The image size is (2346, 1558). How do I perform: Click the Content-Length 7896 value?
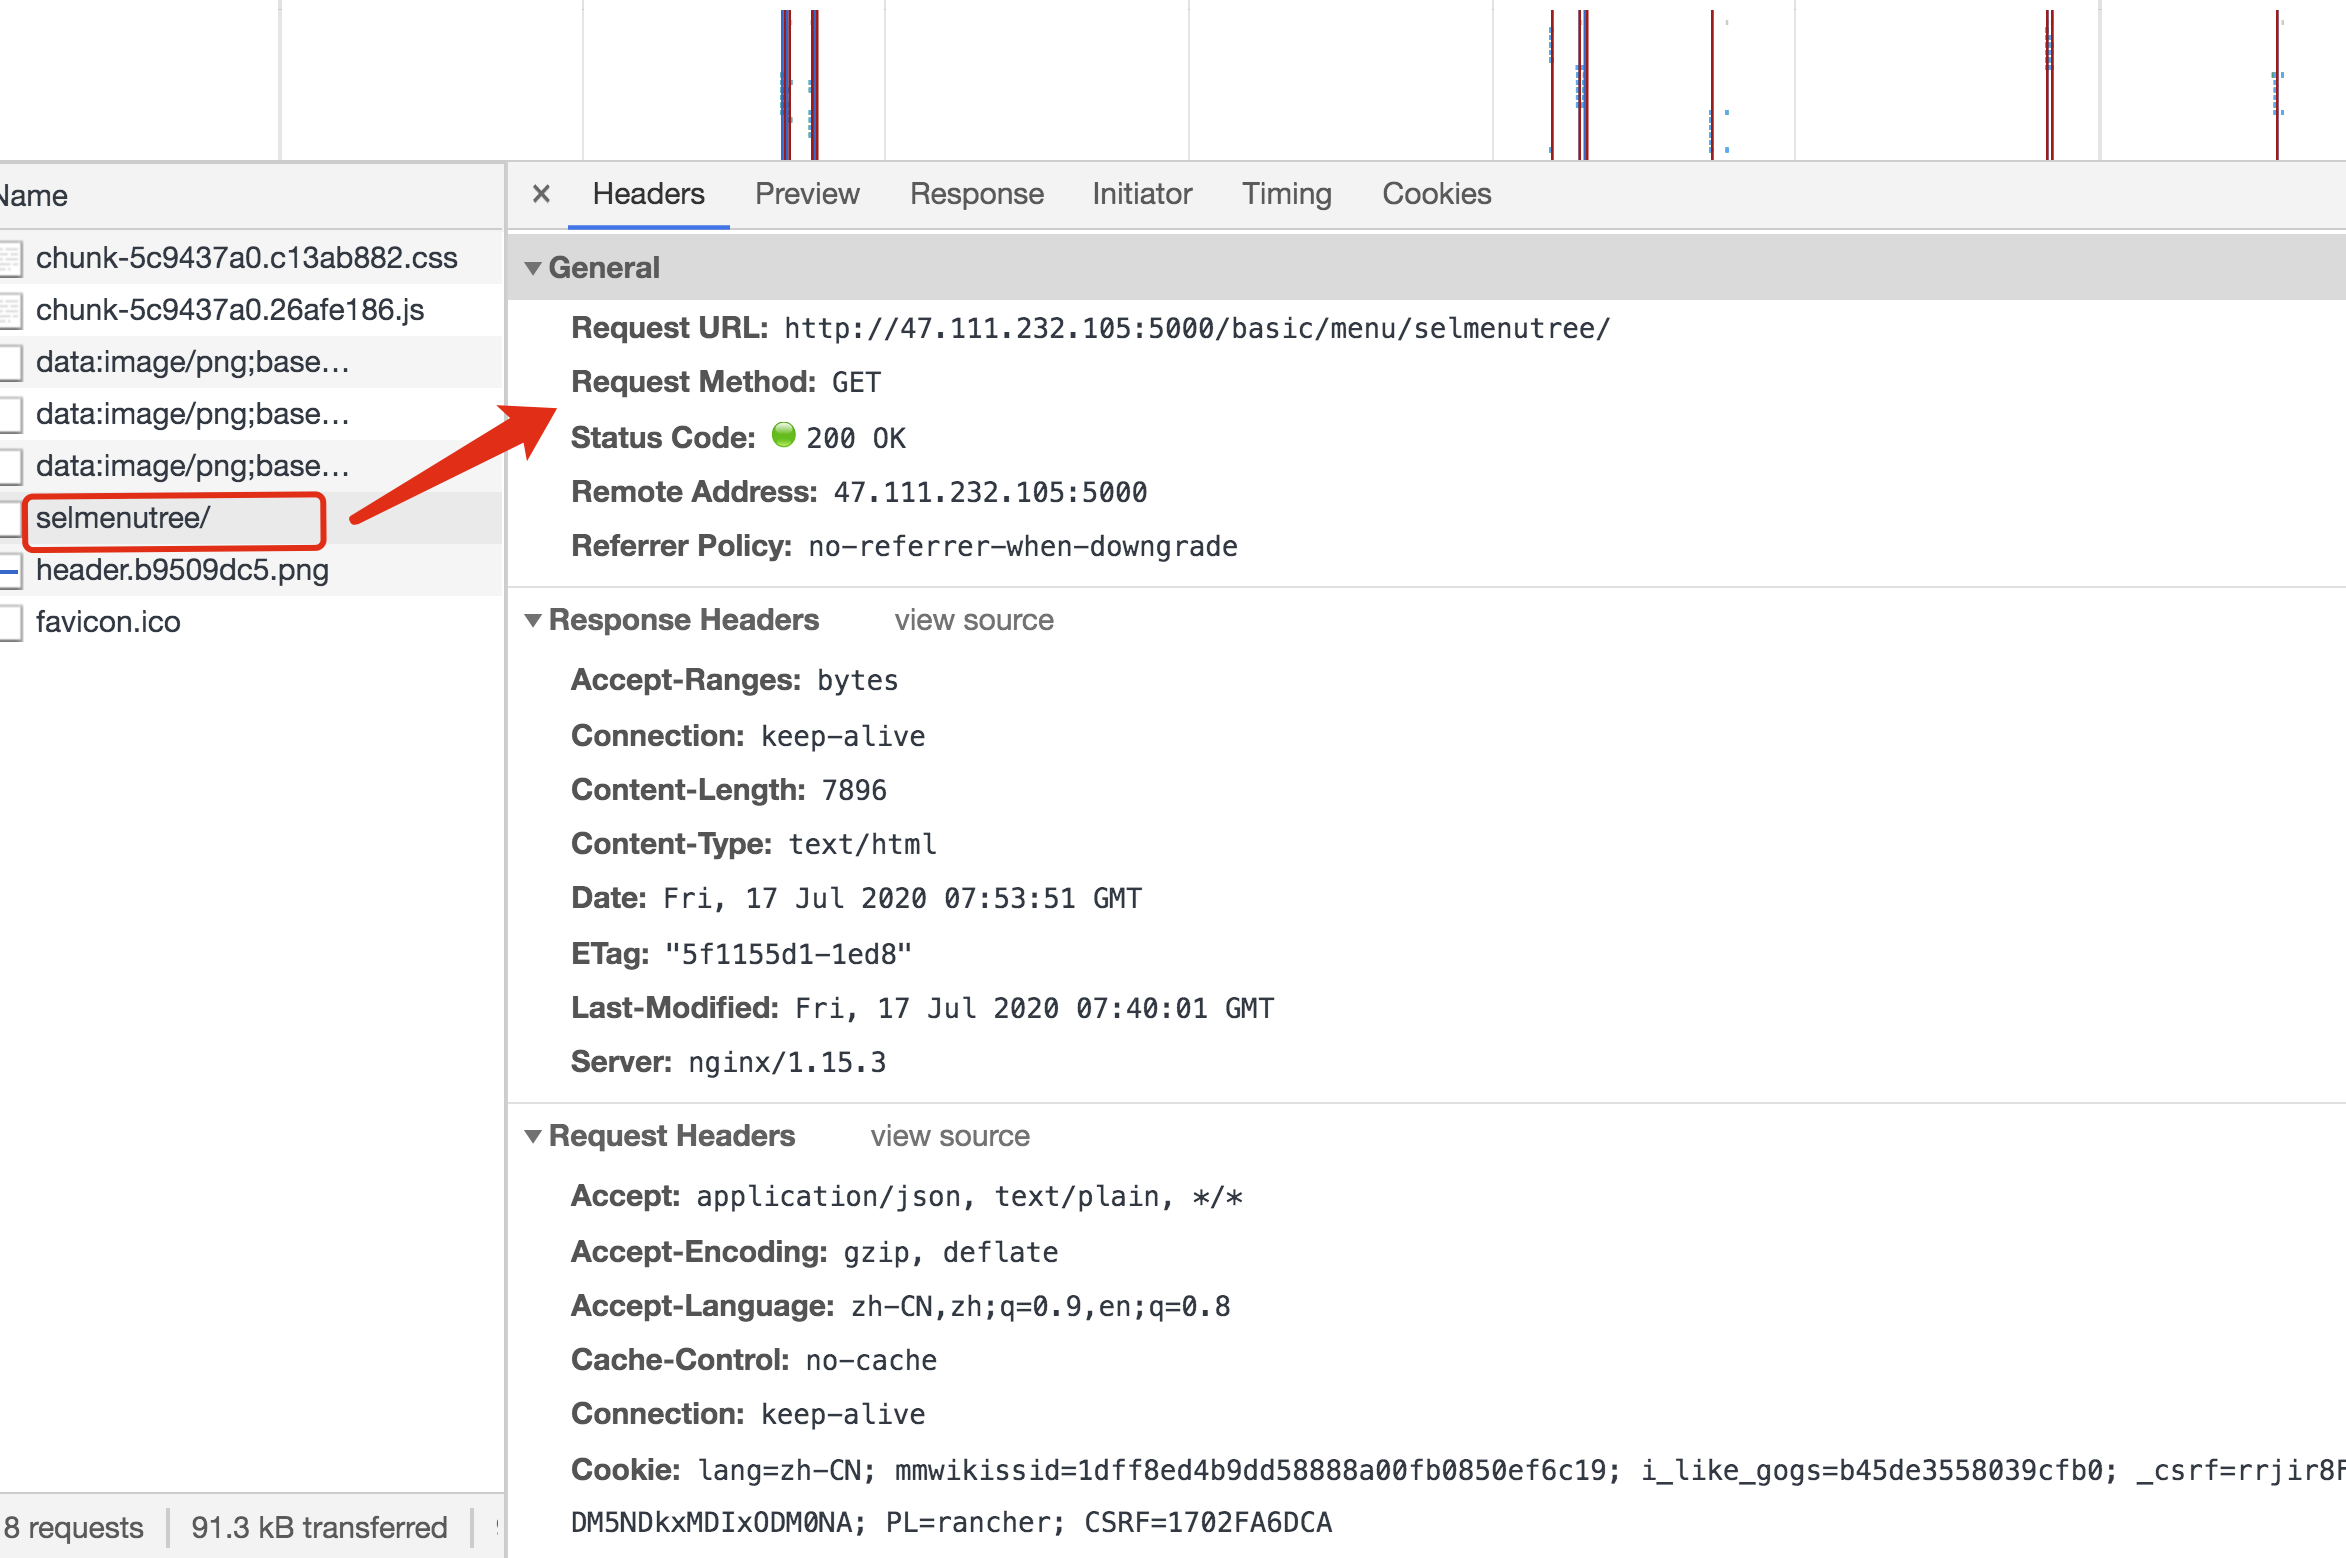(854, 790)
